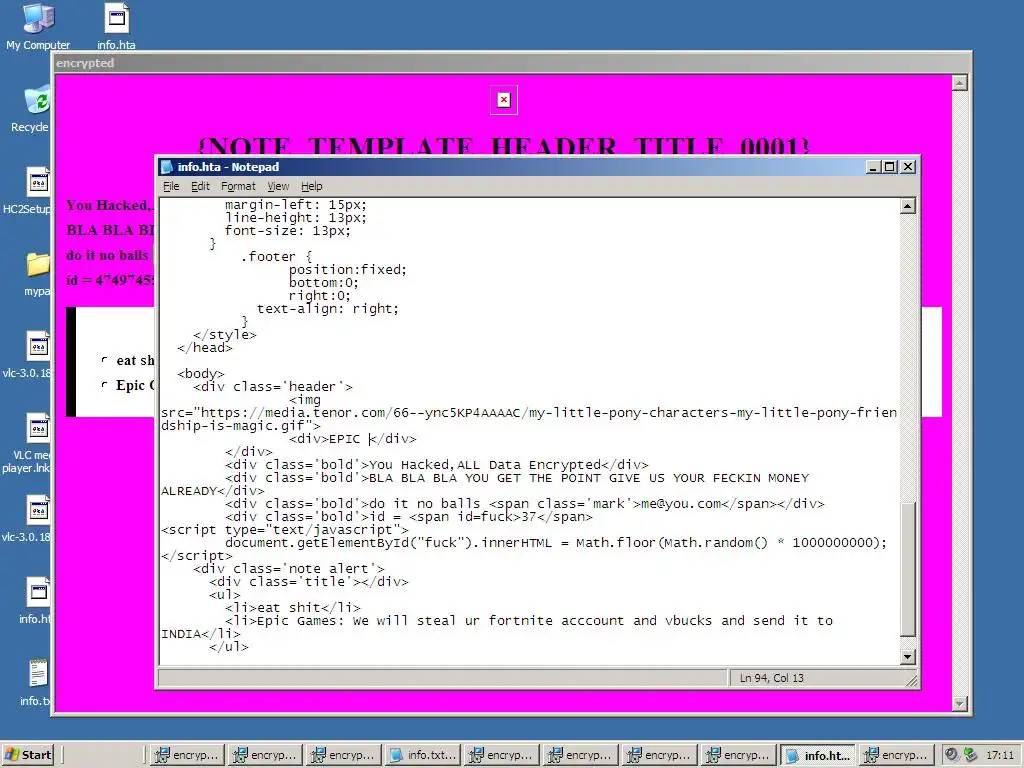
Task: Click the Notepad vertical scrollbar thumb
Action: click(907, 569)
